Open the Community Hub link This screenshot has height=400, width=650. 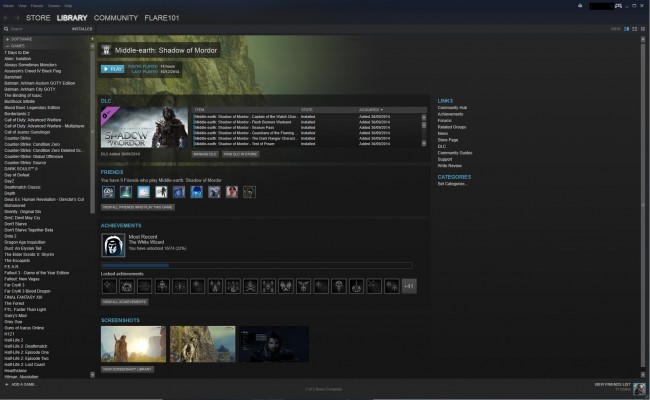452,107
